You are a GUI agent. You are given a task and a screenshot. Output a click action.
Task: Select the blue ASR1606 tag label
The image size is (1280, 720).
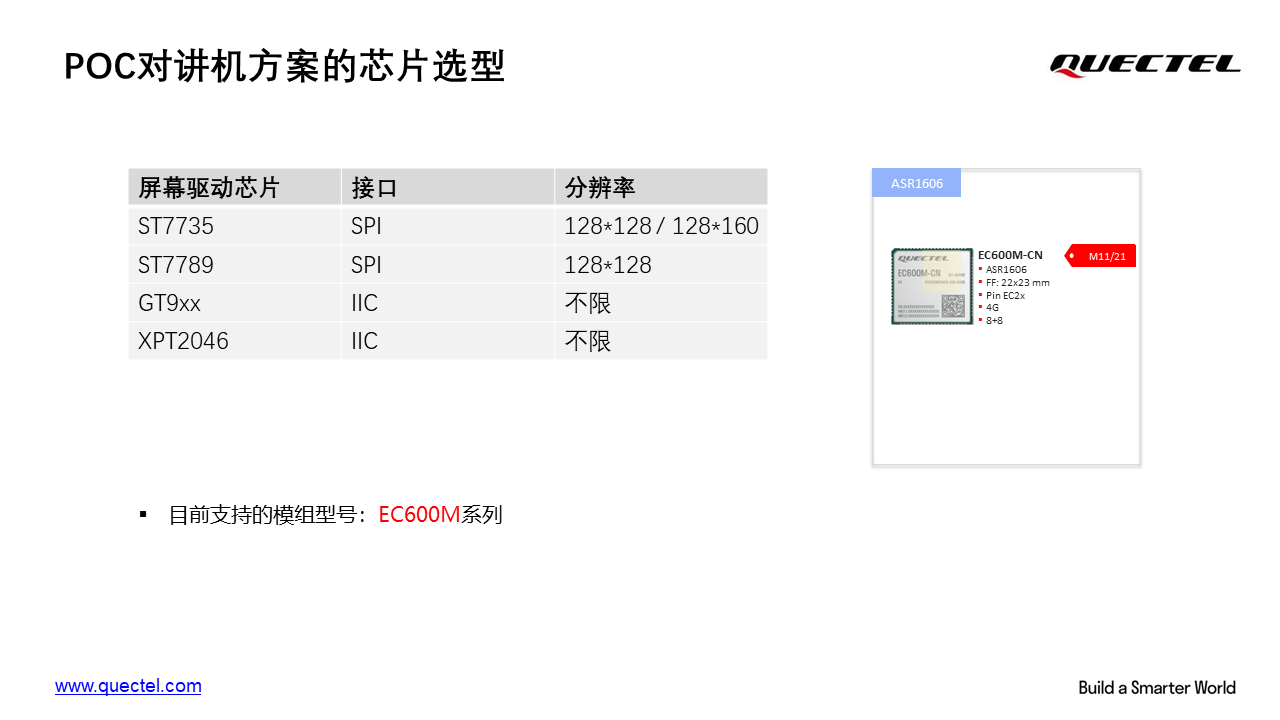point(917,183)
